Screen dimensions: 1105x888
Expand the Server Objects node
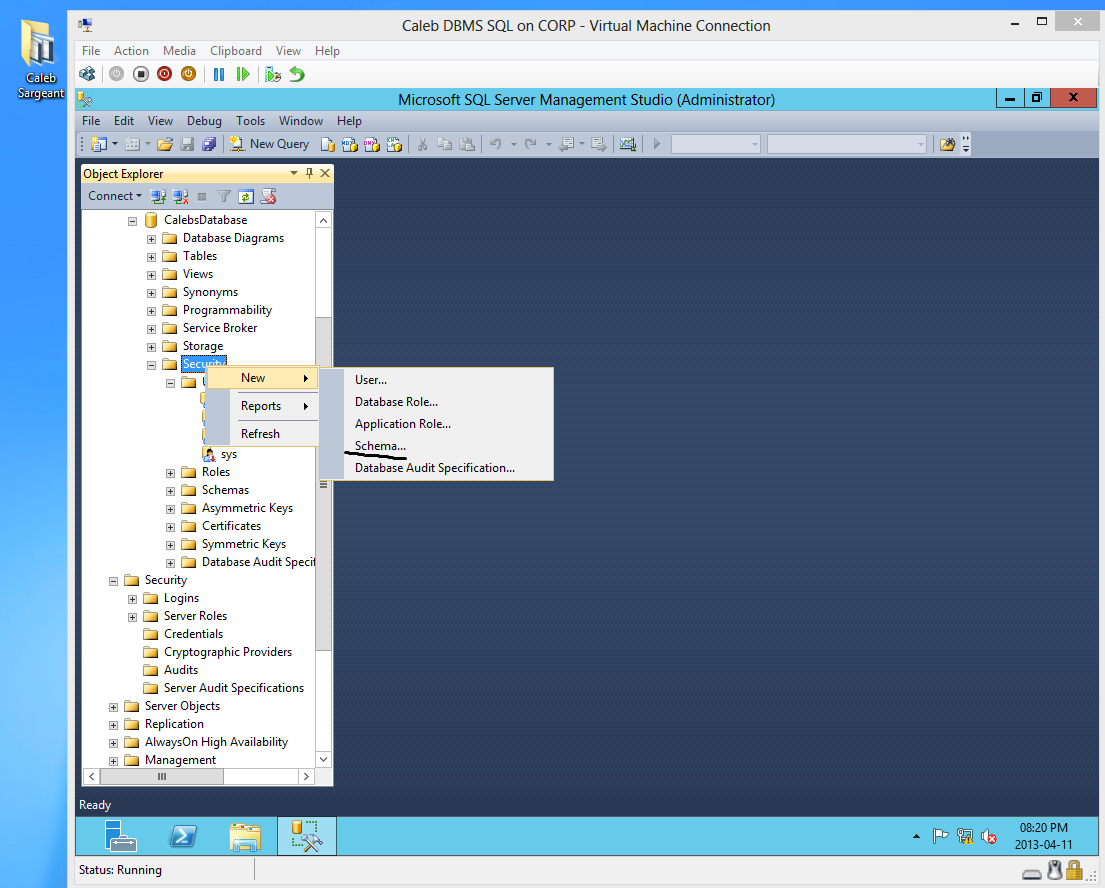coord(113,707)
